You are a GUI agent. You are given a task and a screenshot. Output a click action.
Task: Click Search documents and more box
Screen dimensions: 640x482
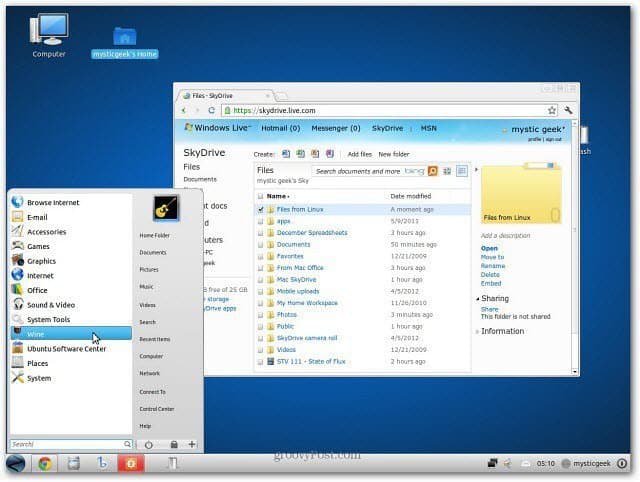(369, 171)
